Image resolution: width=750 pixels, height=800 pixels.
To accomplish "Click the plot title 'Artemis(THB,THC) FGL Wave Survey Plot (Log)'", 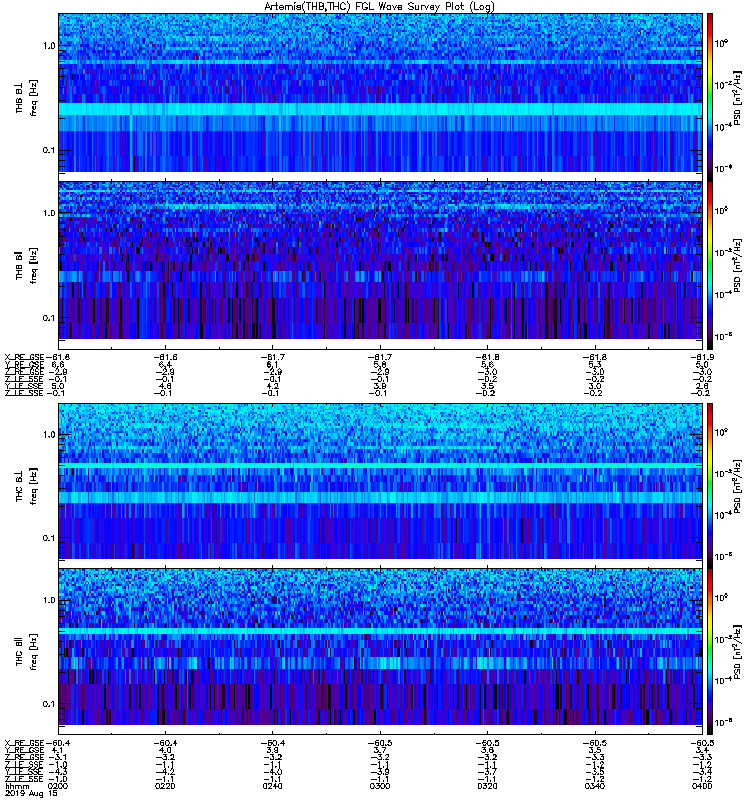I will [379, 7].
